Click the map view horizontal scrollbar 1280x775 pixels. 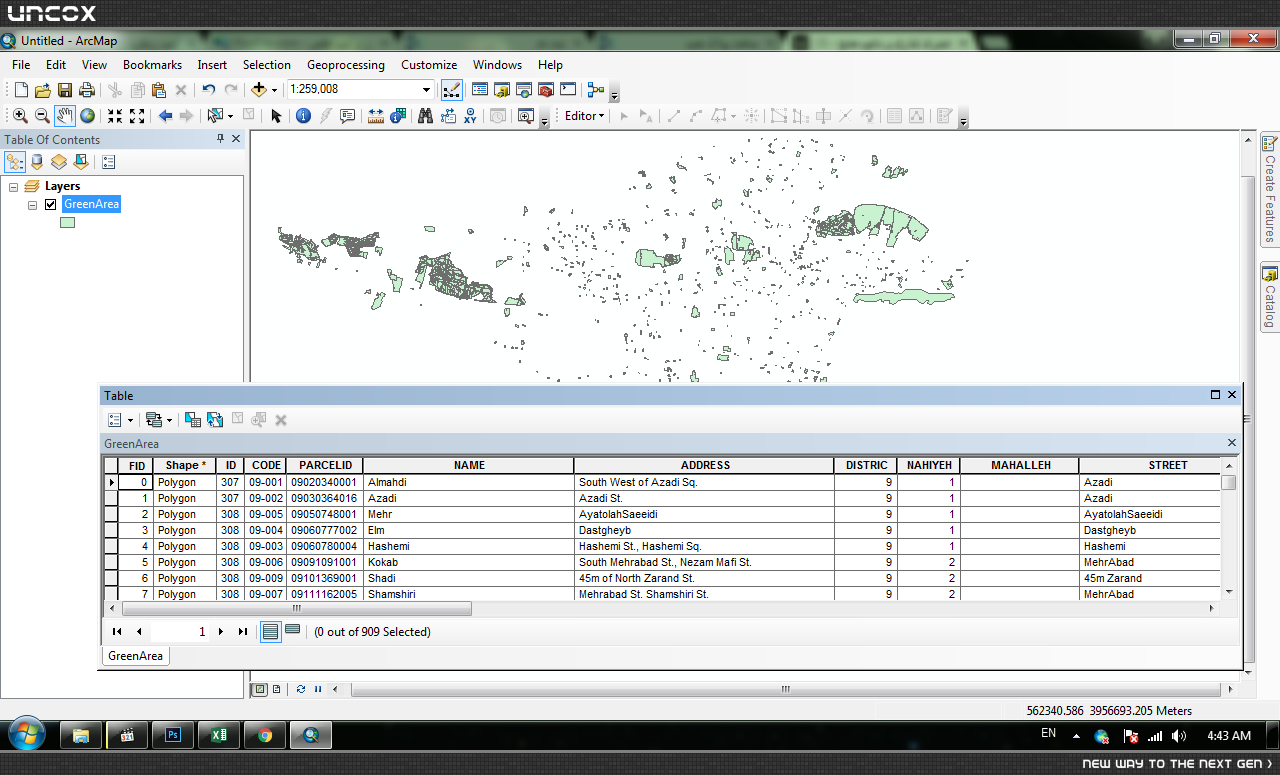785,689
